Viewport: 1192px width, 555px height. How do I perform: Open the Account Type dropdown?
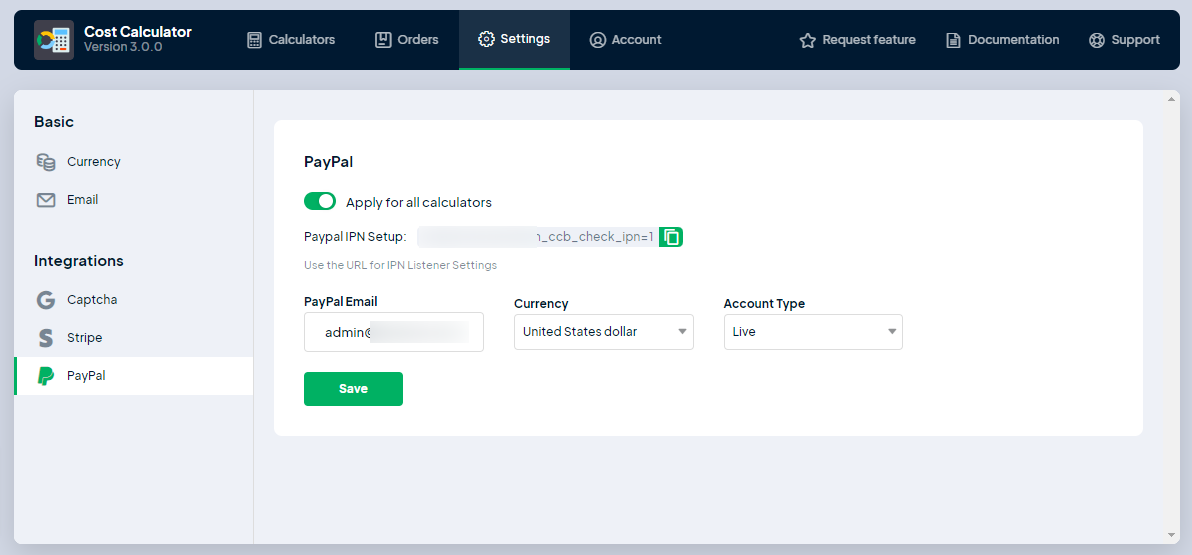(x=813, y=332)
